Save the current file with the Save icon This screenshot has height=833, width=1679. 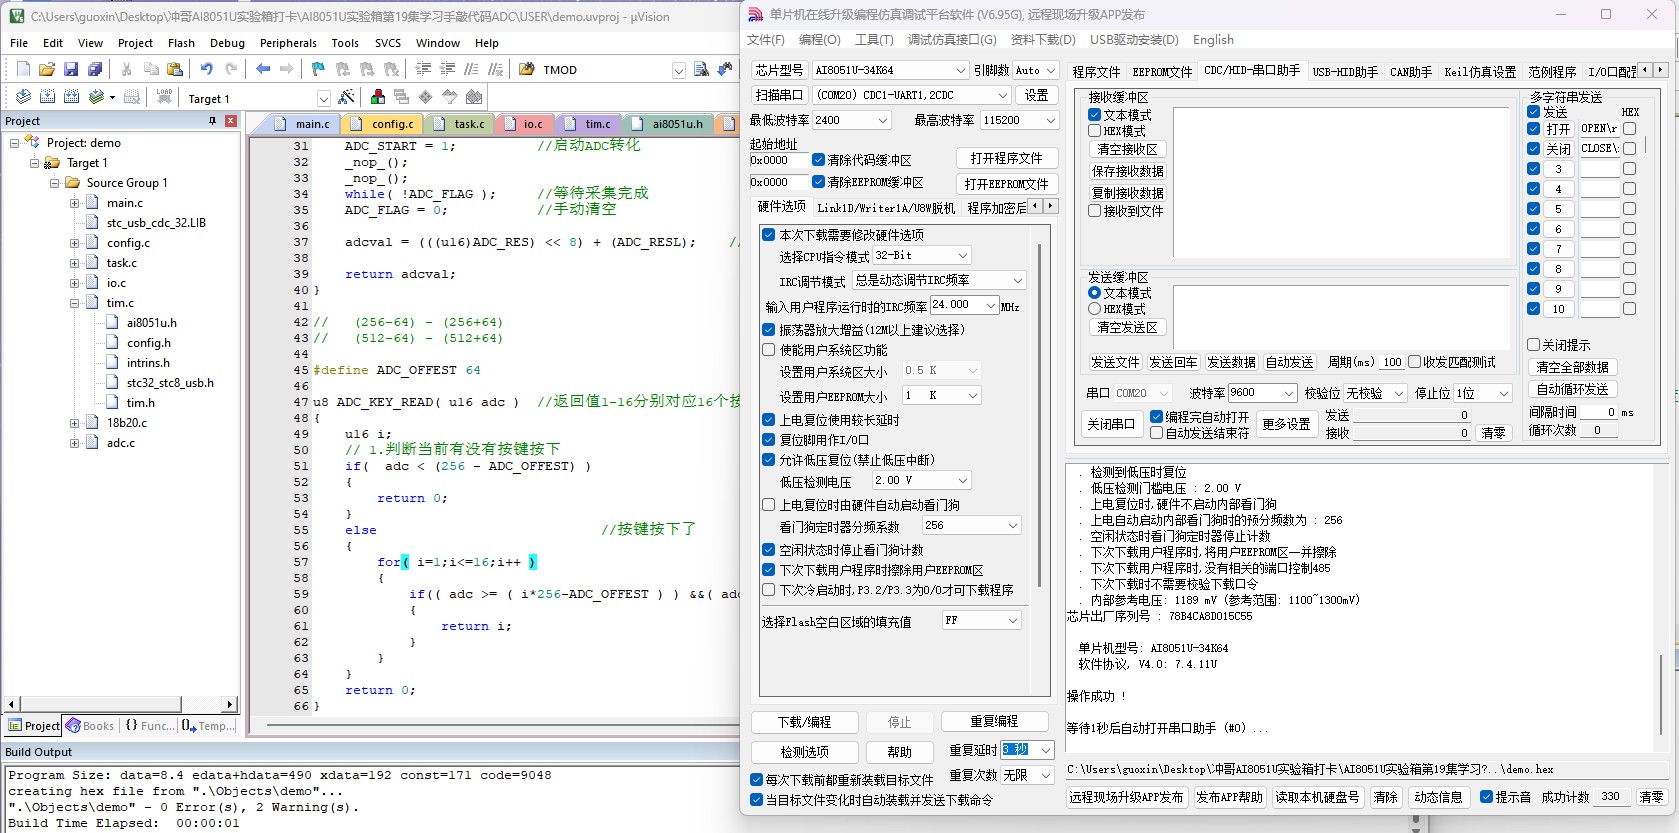coord(70,69)
